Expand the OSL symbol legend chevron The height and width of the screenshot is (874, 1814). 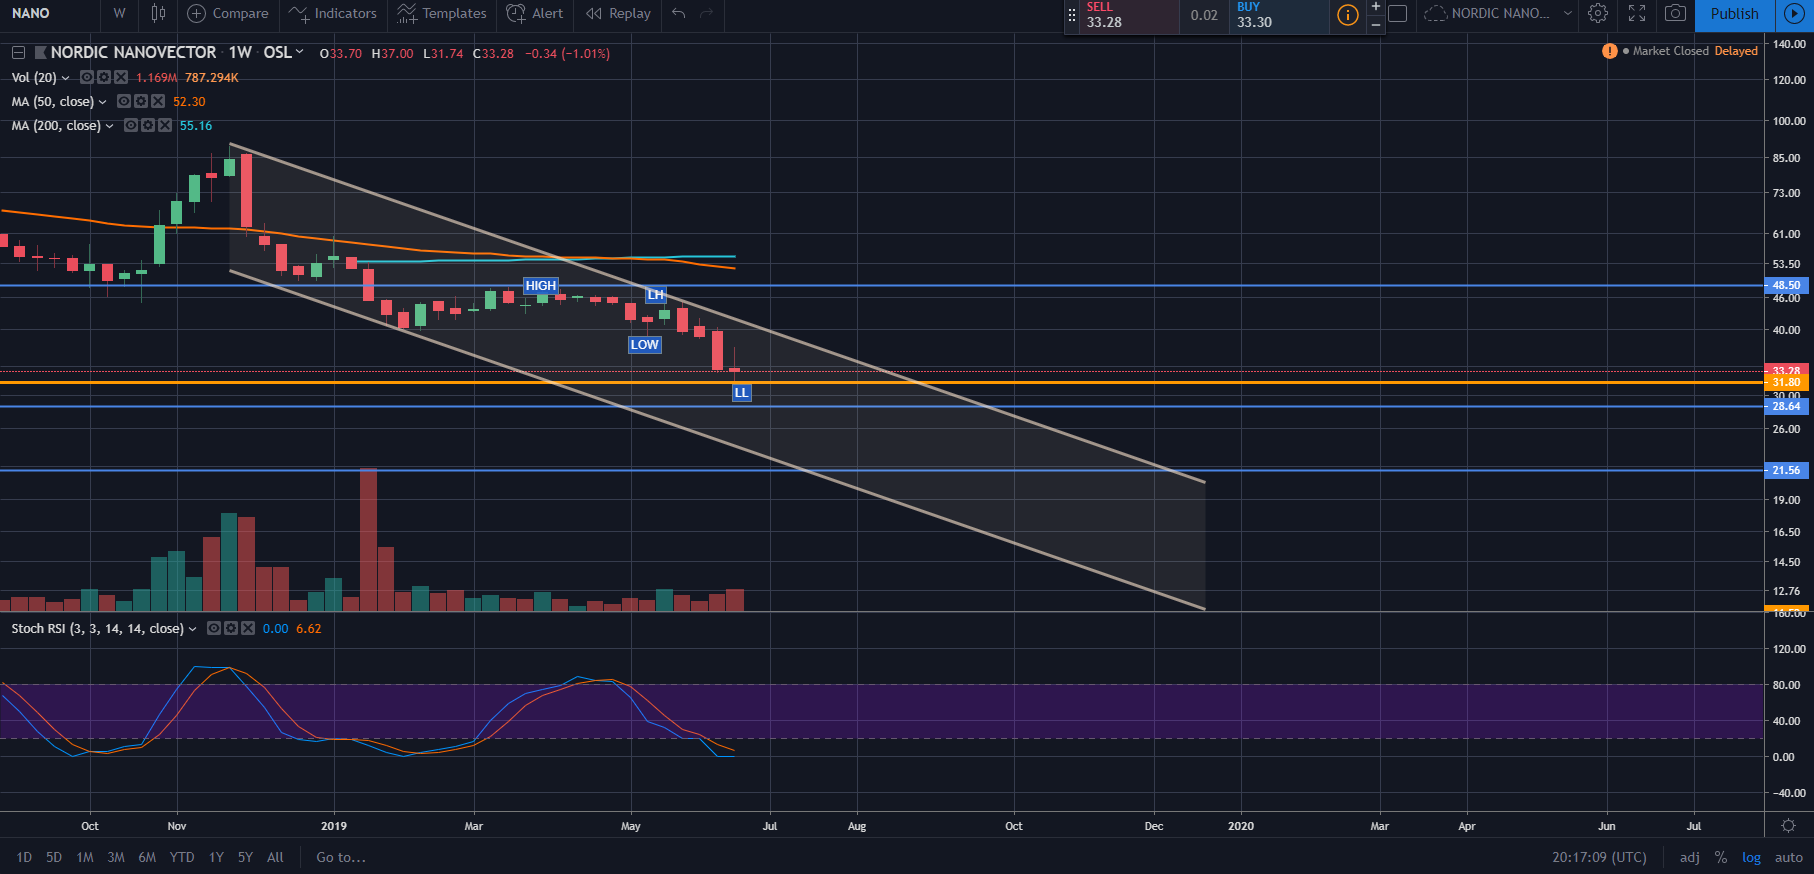coord(299,52)
